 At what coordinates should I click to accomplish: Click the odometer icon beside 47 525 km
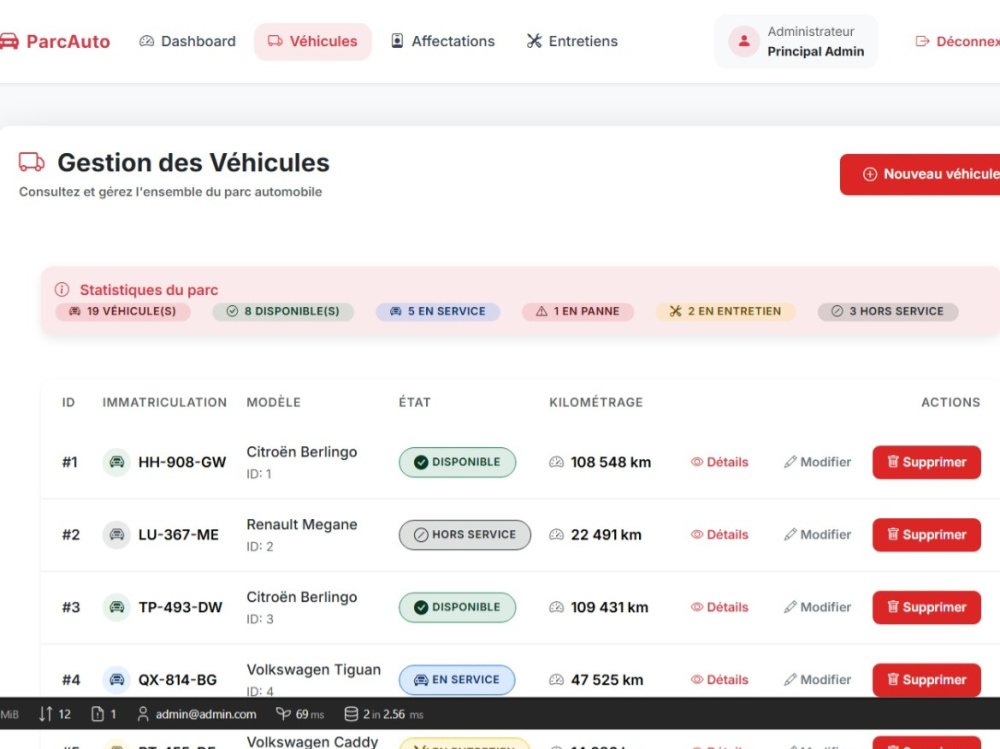(557, 679)
